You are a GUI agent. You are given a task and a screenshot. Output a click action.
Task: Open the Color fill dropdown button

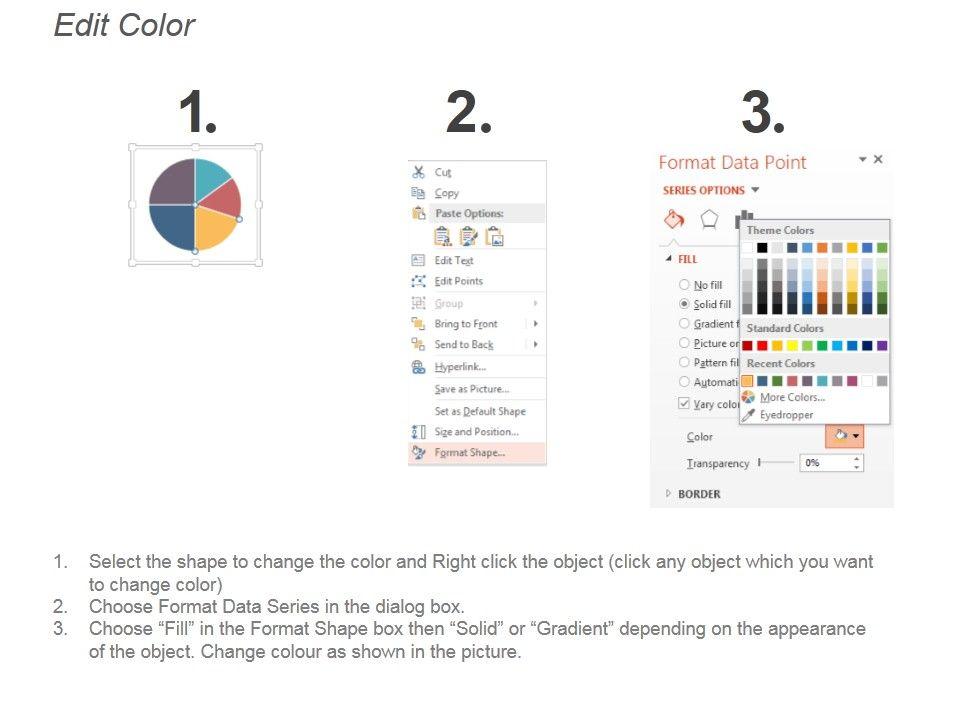(844, 436)
